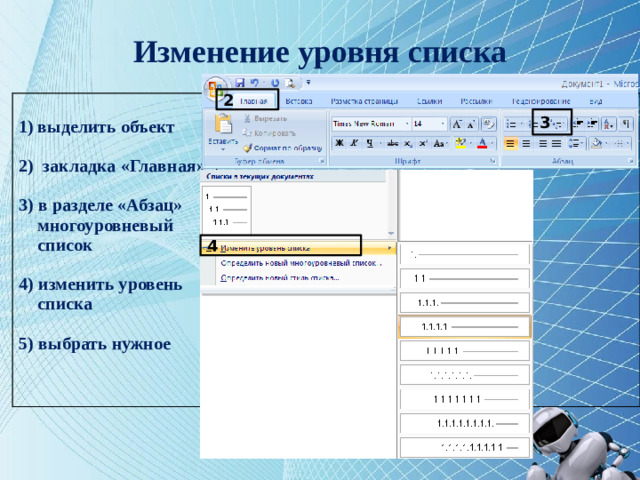Image resolution: width=640 pixels, height=480 pixels.
Task: Open Customize Quick Access Toolbar dropdown
Action: pos(309,82)
